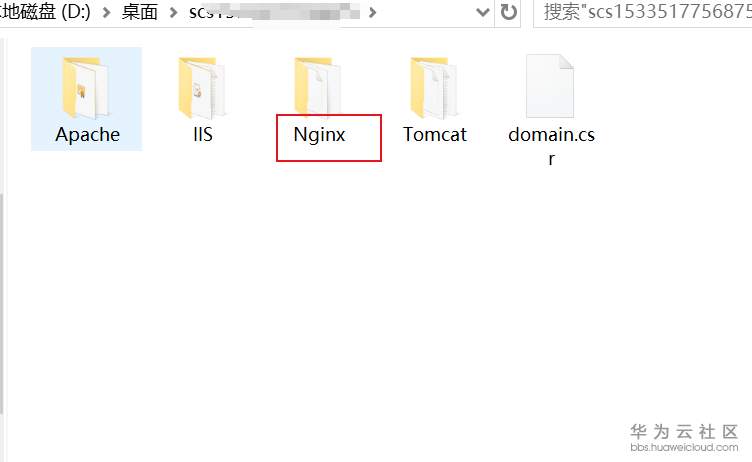752x462 pixels.
Task: Open the address bar history dropdown
Action: pos(482,12)
